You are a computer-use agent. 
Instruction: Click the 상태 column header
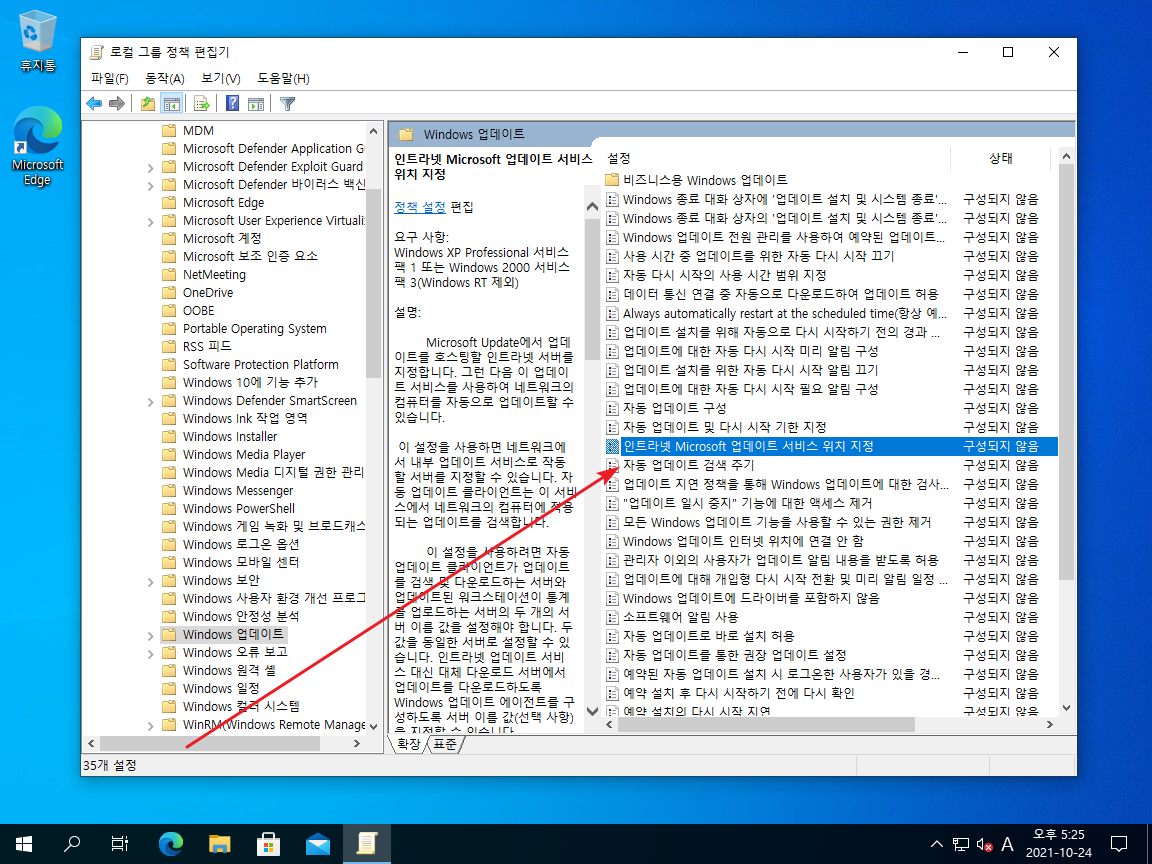pos(1001,158)
